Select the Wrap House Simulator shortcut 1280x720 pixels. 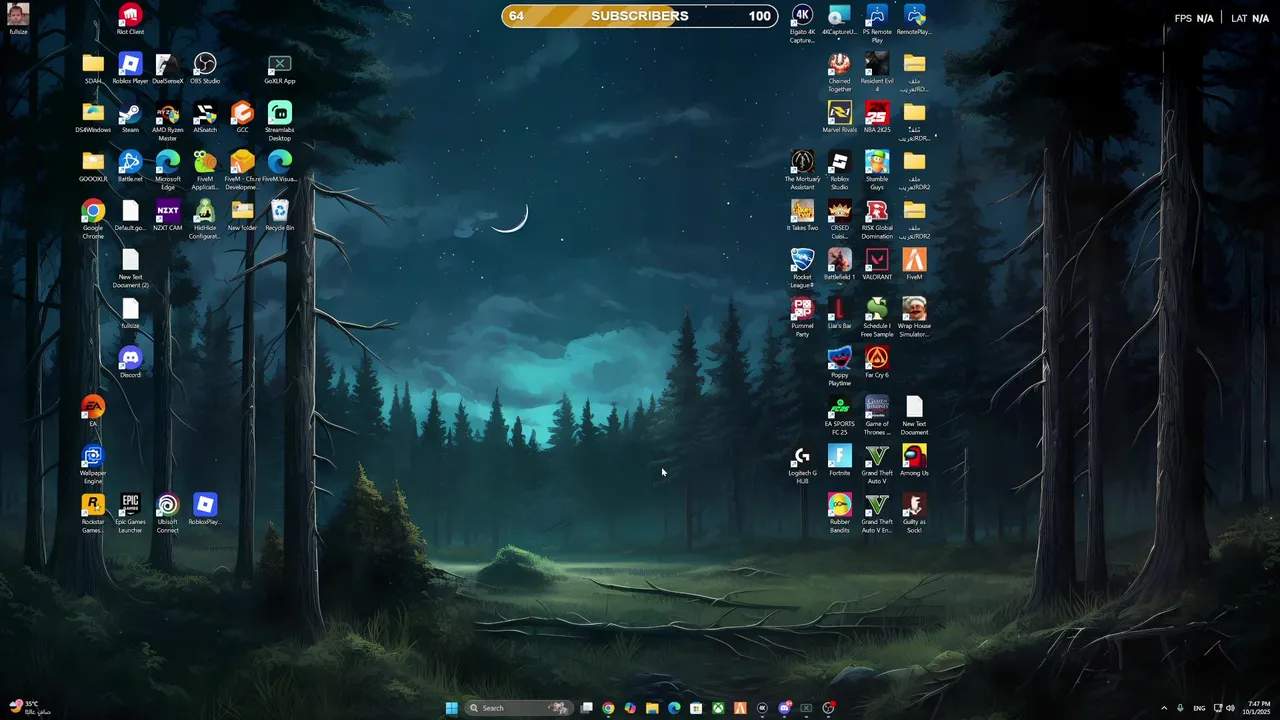click(x=914, y=318)
